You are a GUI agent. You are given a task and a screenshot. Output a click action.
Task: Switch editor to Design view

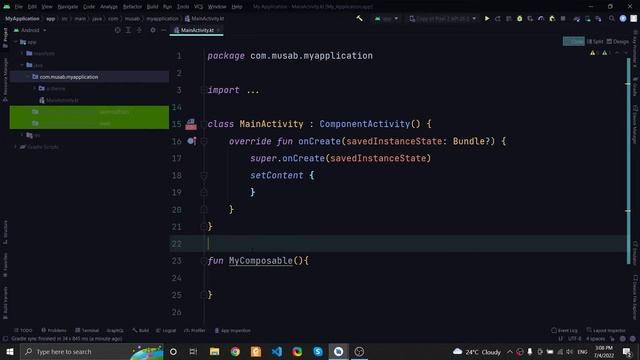pyautogui.click(x=618, y=41)
